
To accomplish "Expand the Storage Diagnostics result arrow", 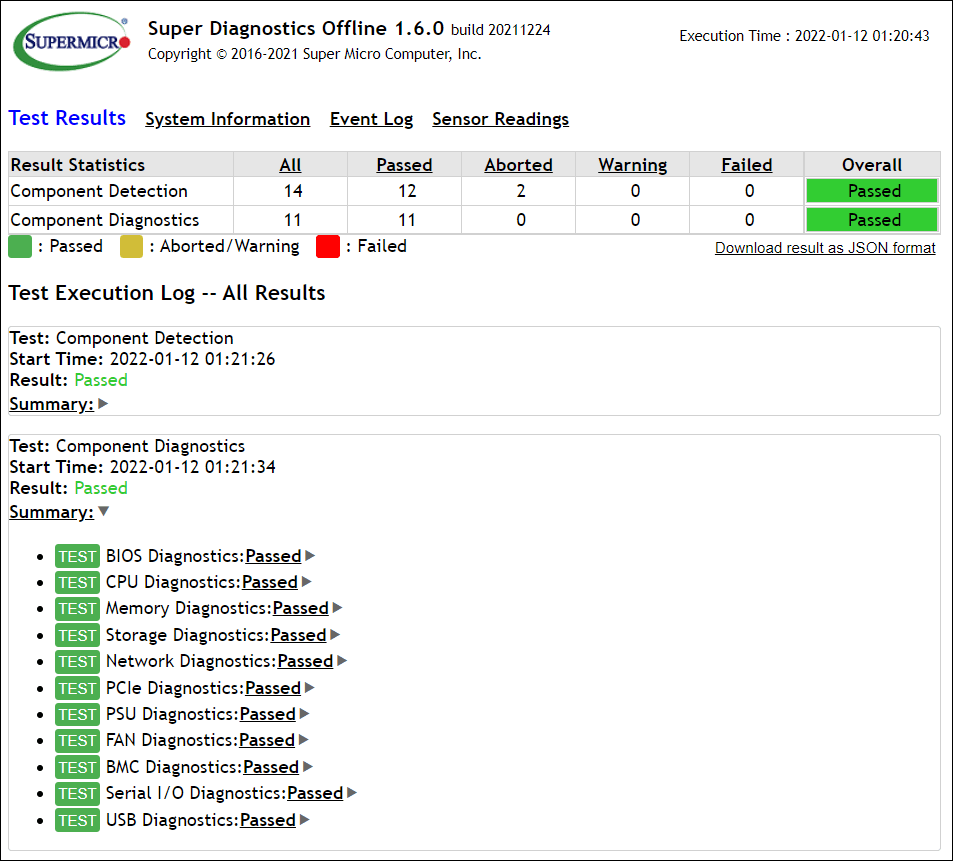I will [335, 635].
